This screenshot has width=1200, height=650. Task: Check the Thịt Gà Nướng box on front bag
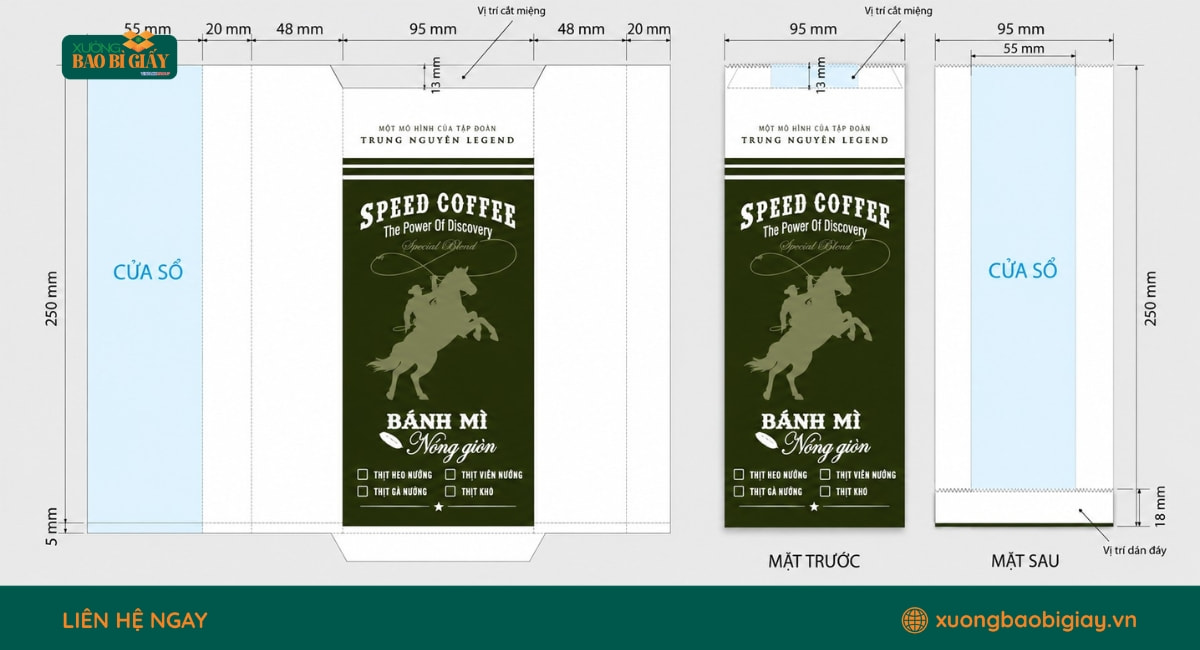(739, 491)
